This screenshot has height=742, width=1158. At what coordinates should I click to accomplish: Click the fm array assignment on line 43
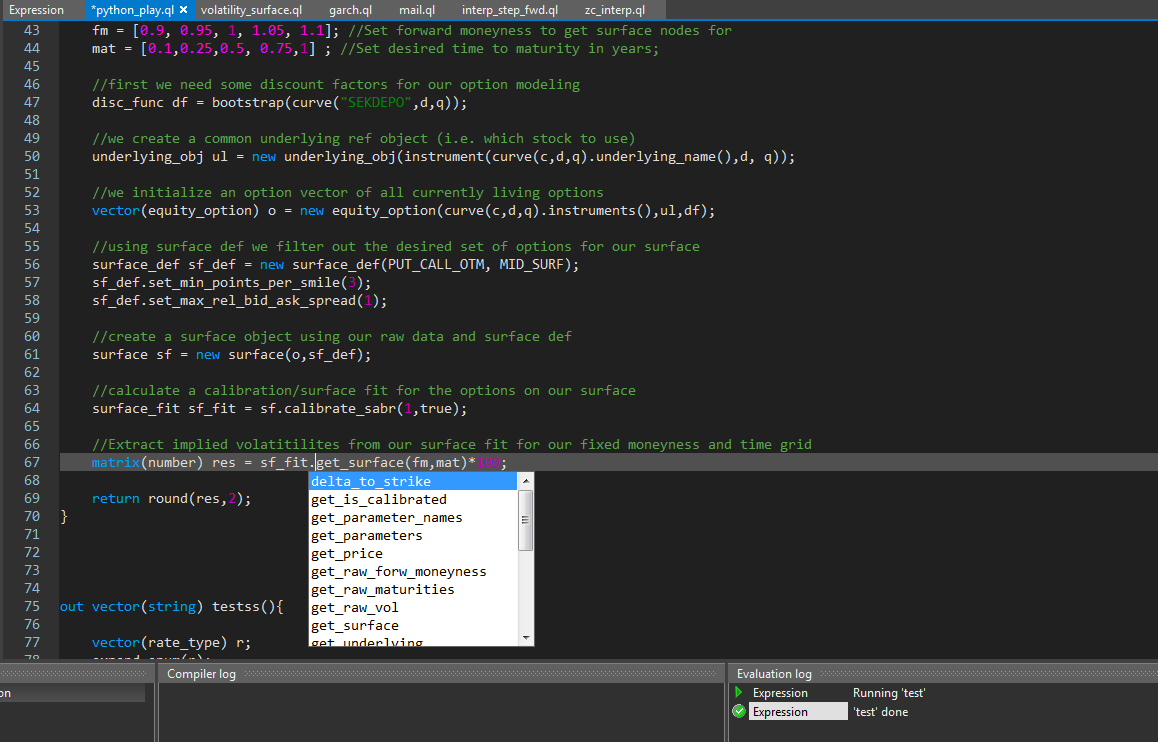pos(216,30)
